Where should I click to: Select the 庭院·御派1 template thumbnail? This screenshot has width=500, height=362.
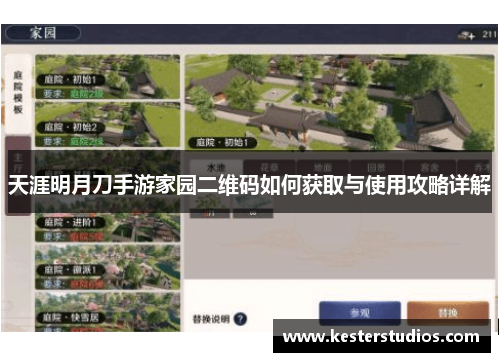[108, 267]
